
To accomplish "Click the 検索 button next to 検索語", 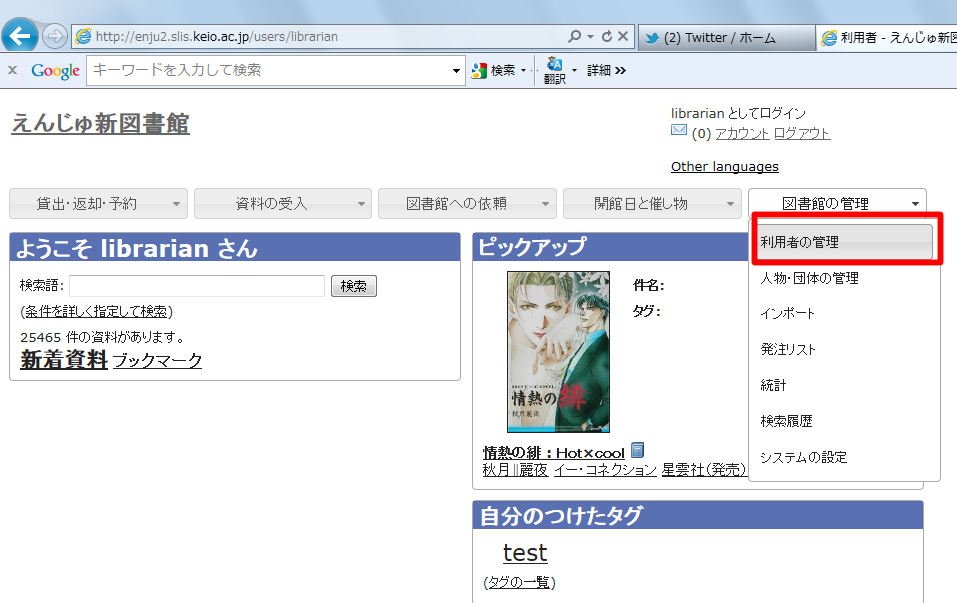I will point(354,286).
